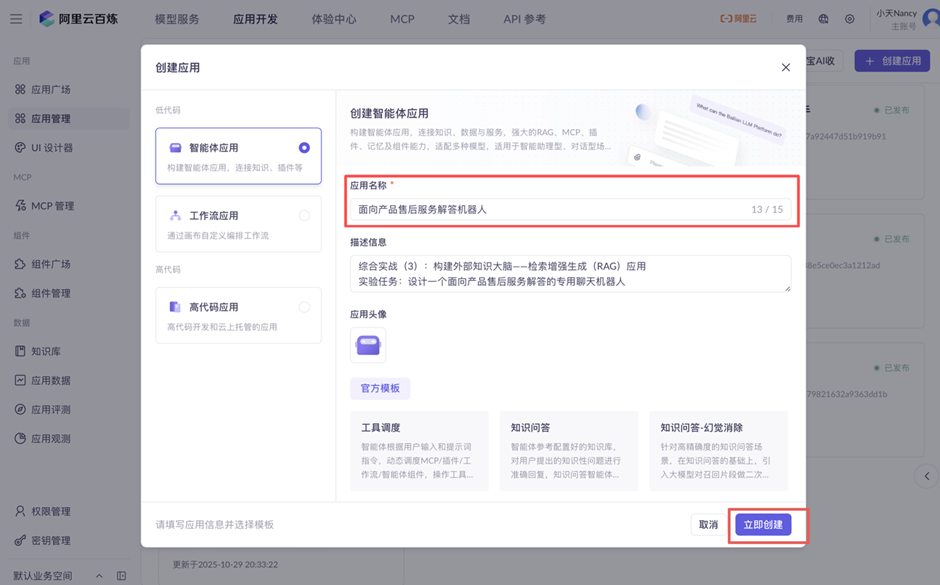The image size is (940, 585).
Task: Click the 费用 link in the top bar
Action: [794, 19]
